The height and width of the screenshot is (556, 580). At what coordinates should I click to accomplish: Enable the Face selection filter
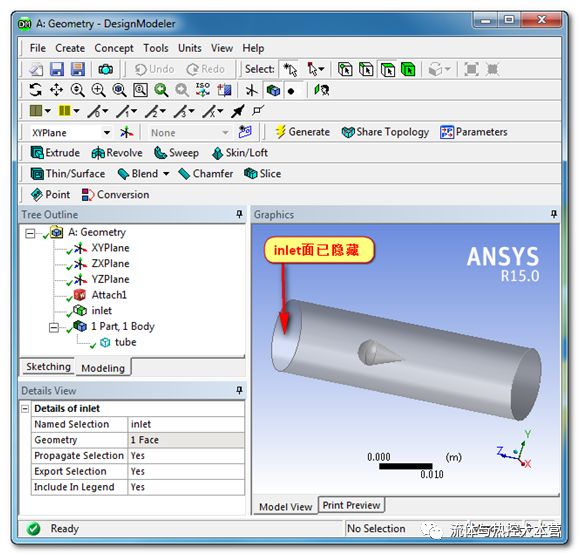click(x=388, y=69)
